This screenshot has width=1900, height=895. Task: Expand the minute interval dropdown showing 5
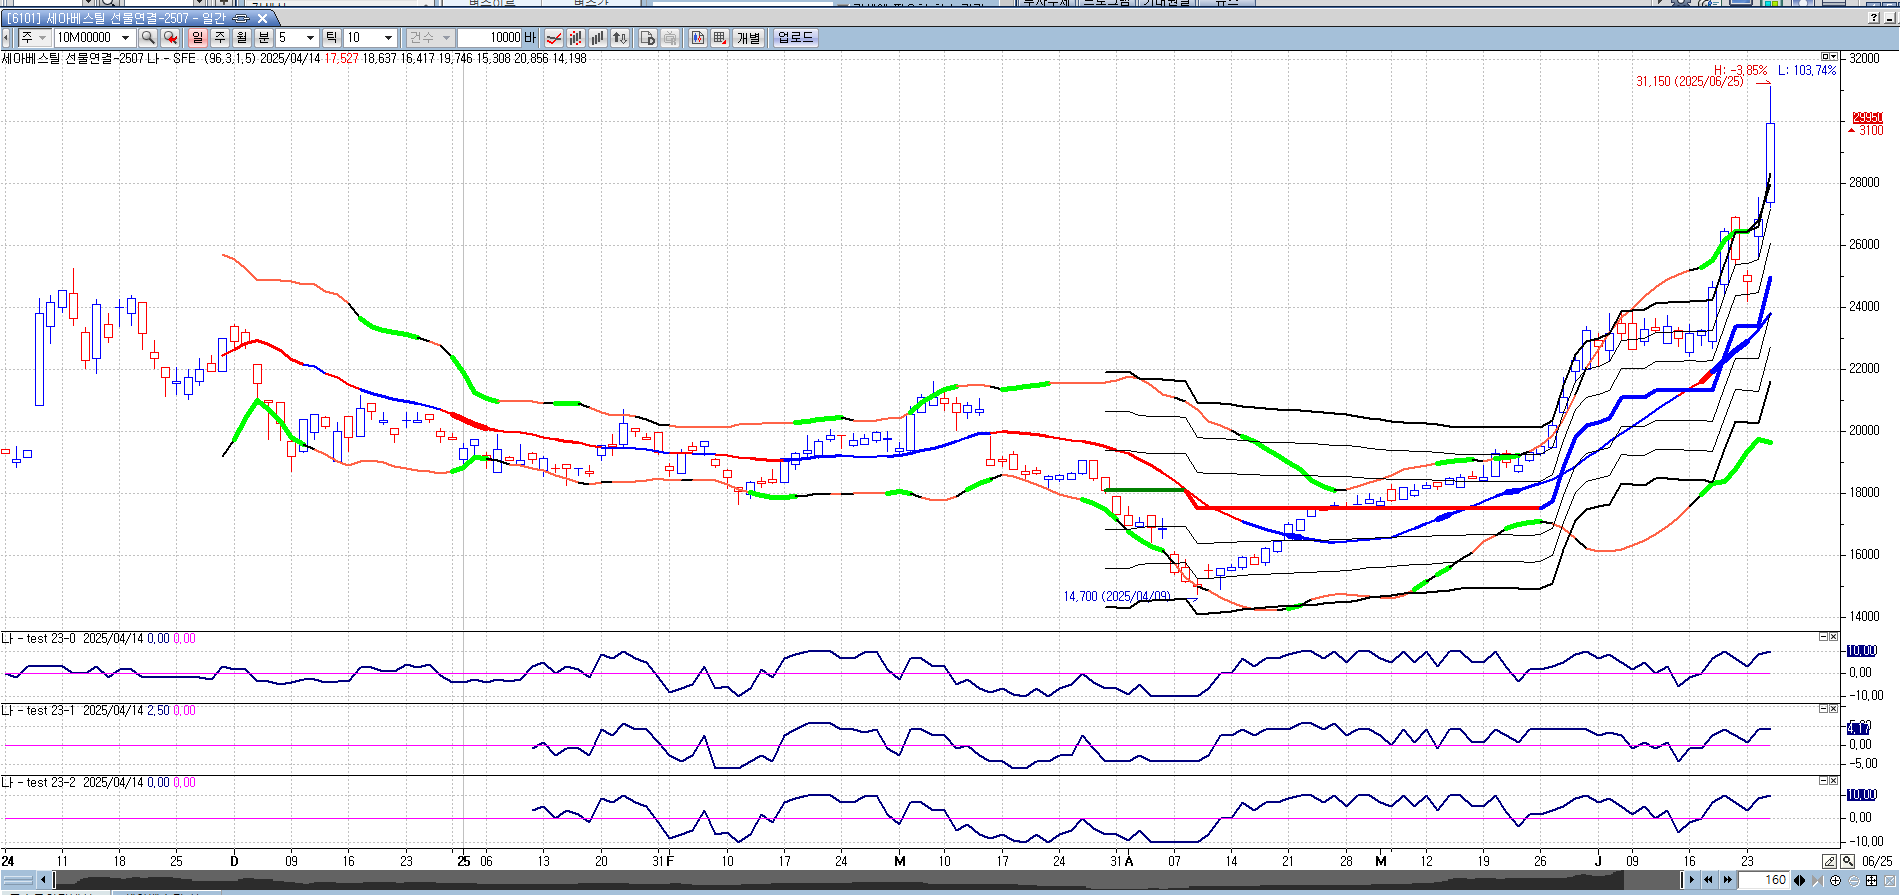(310, 38)
